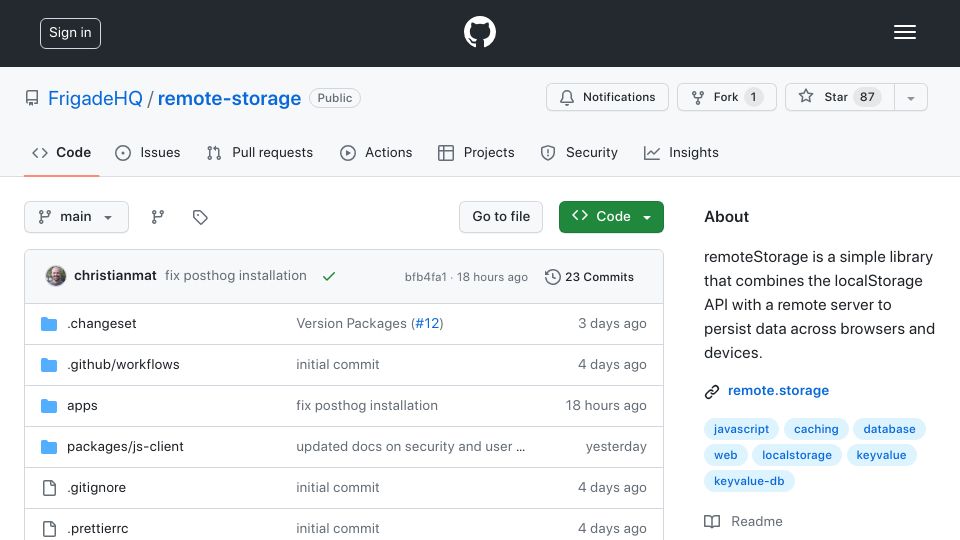Click christianmat's avatar image
Screen dimensions: 960x540
coord(56,276)
